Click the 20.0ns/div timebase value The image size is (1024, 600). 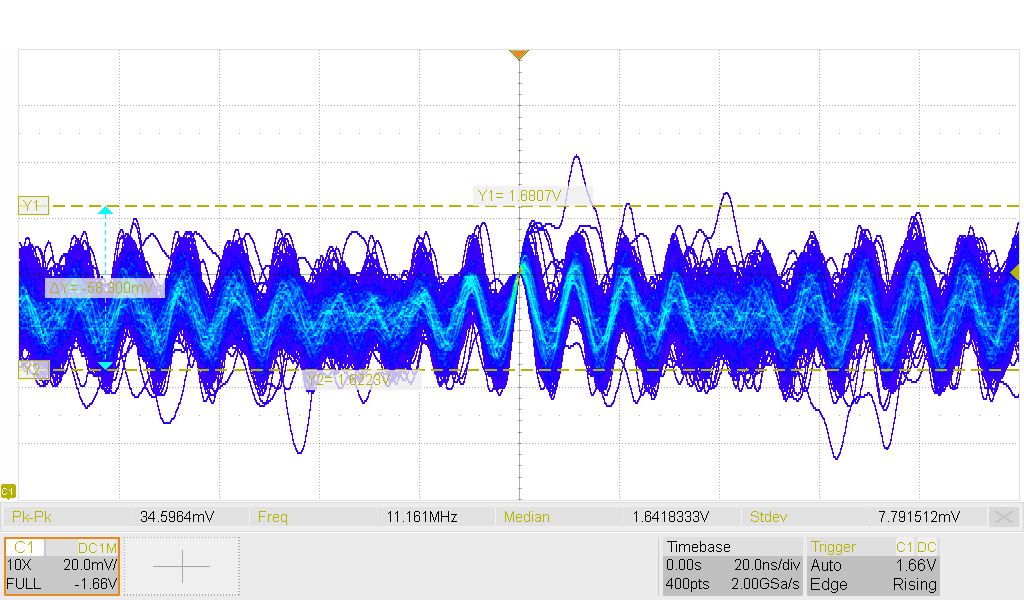tap(769, 566)
